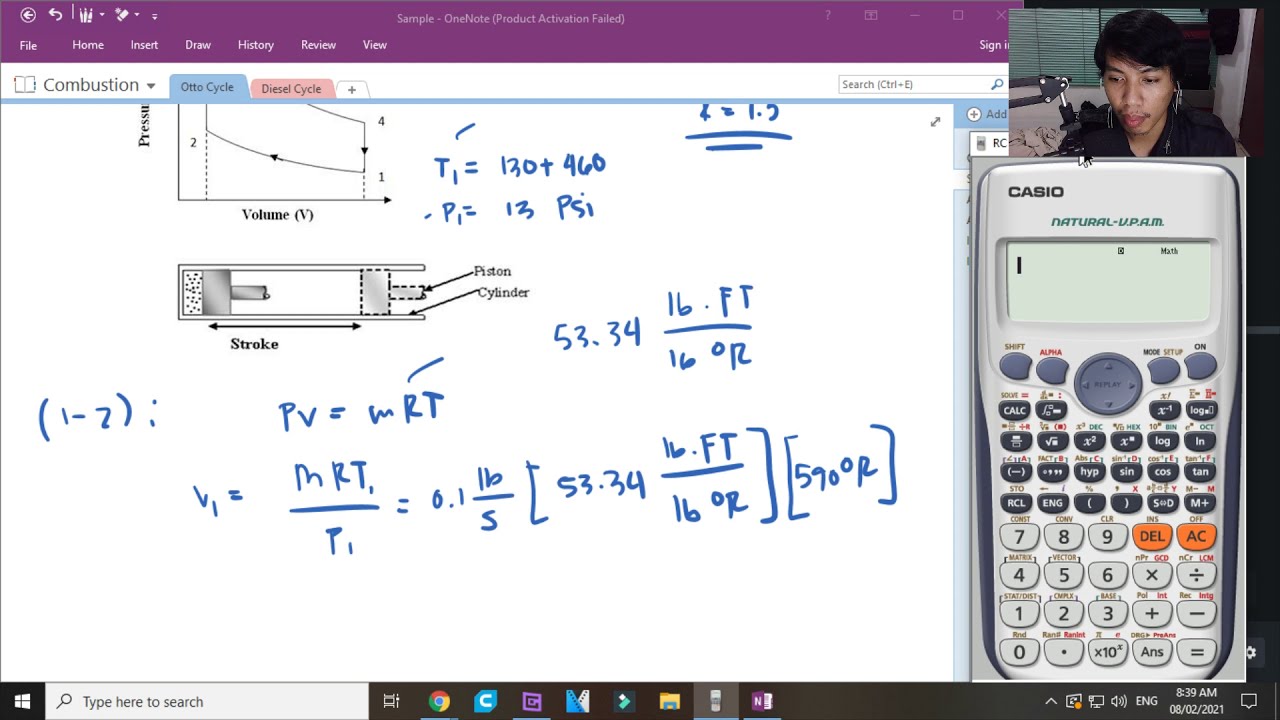
Task: Click the calculator integral key
Action: coord(1052,410)
